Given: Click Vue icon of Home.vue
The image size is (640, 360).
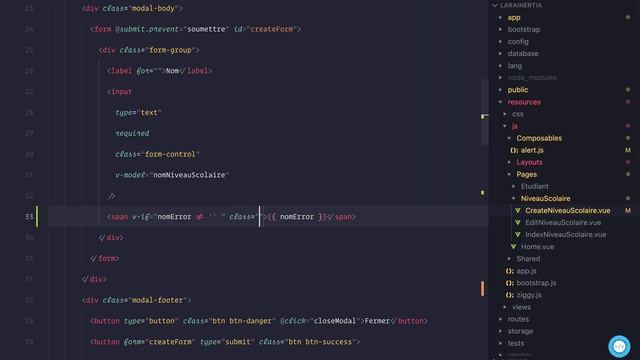Looking at the screenshot, I should click(513, 247).
